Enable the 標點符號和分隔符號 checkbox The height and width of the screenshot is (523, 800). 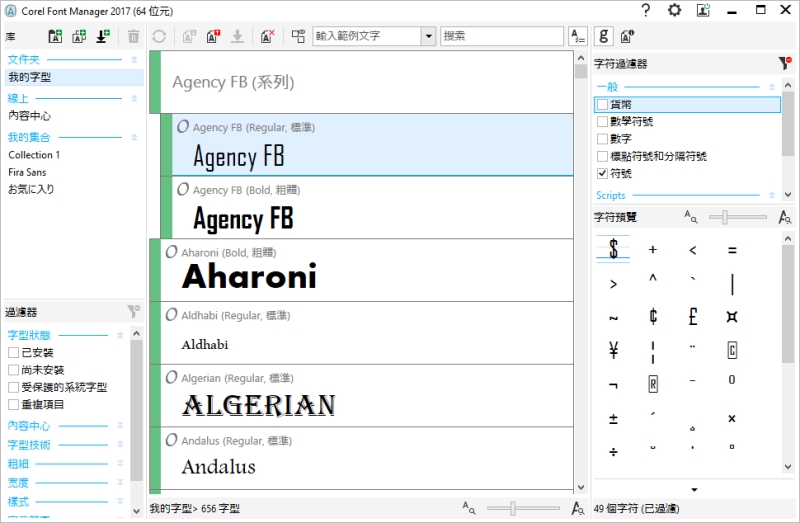pyautogui.click(x=602, y=156)
